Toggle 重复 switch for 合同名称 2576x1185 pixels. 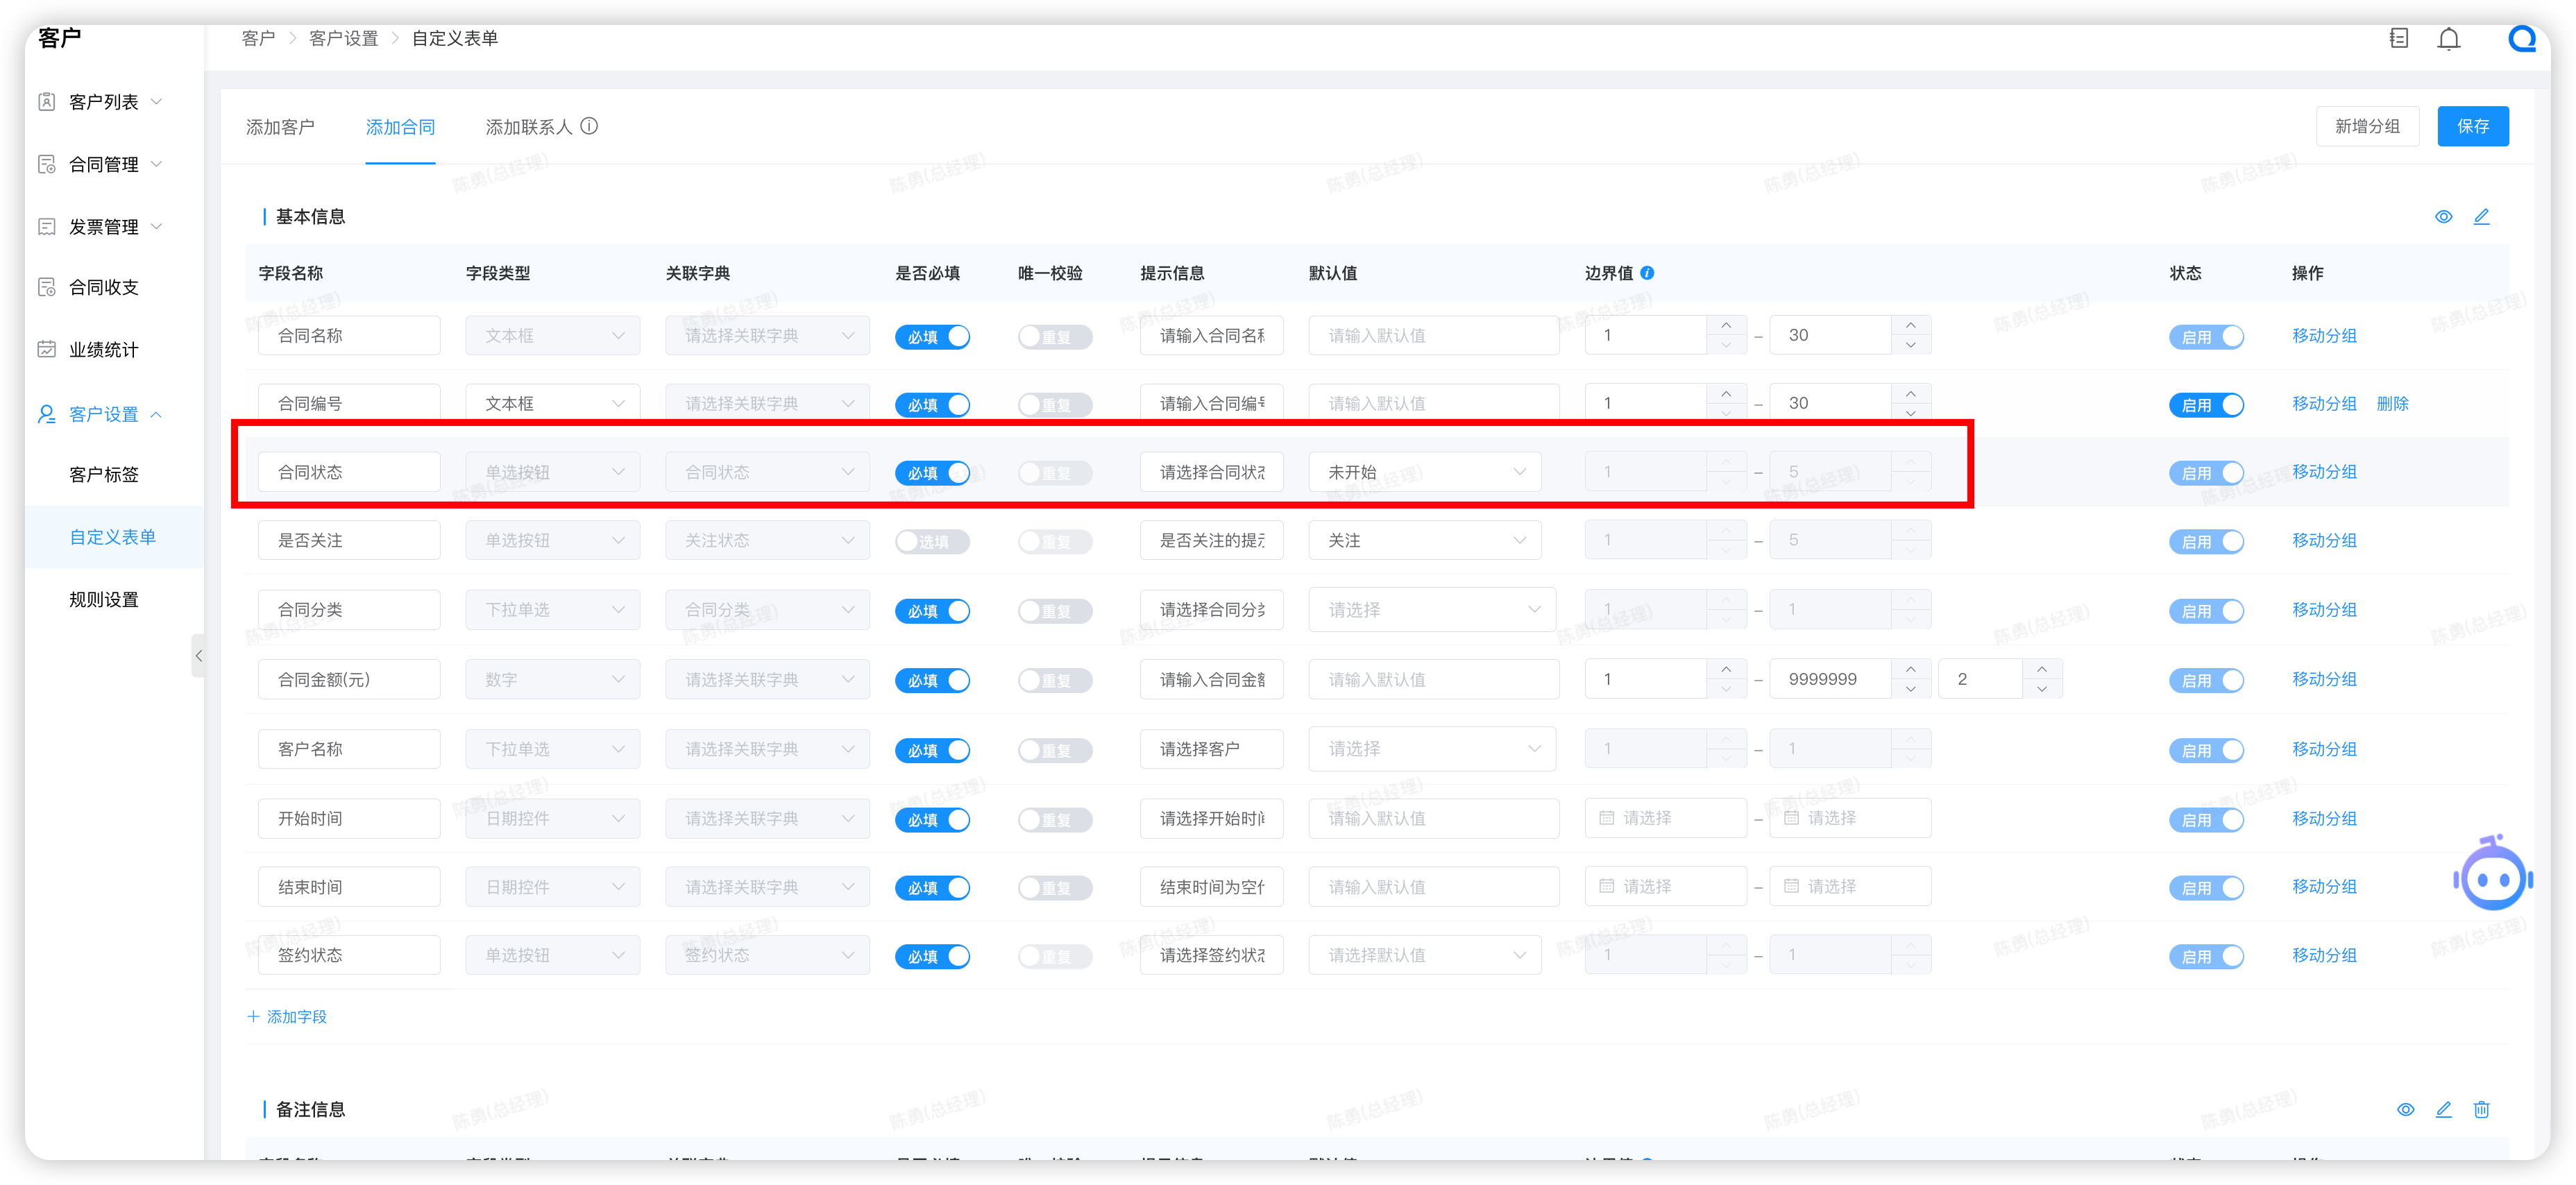point(1055,337)
